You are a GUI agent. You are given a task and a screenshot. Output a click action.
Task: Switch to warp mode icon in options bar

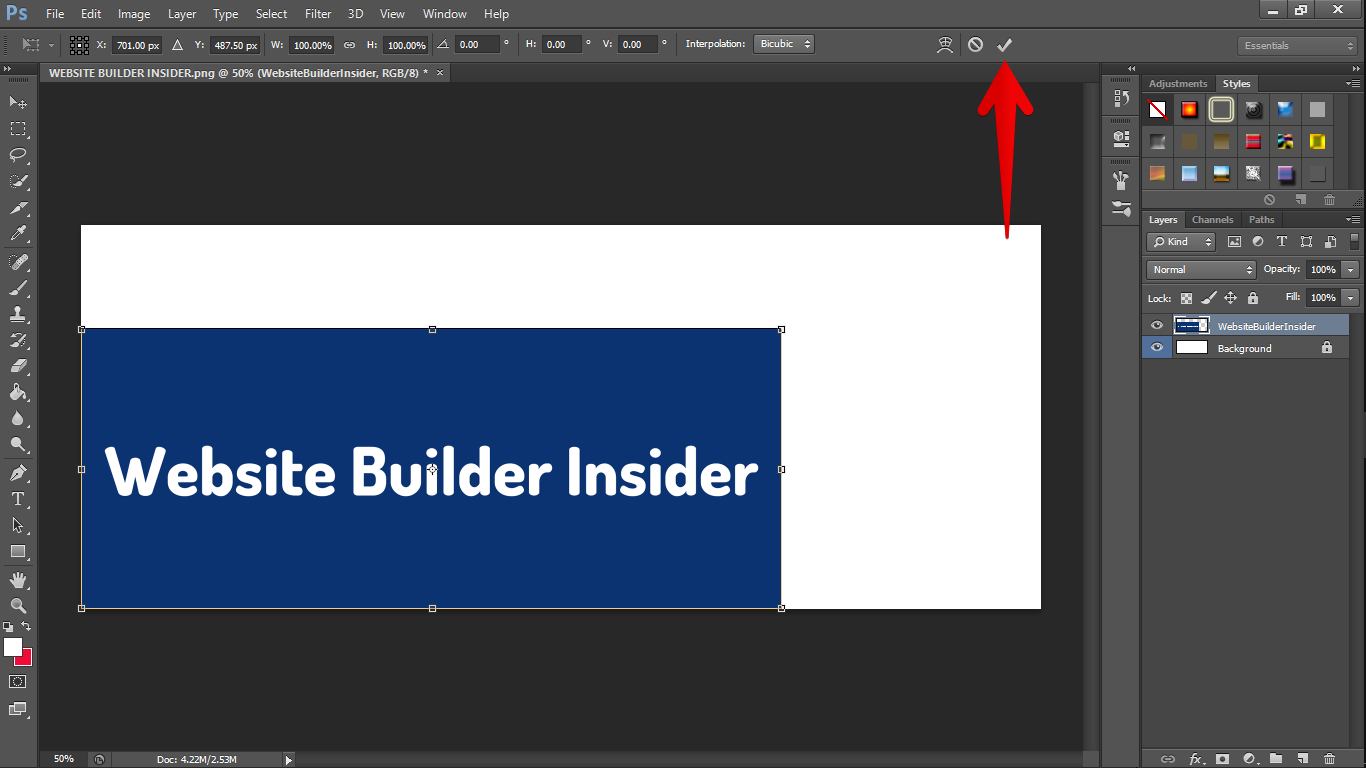945,45
